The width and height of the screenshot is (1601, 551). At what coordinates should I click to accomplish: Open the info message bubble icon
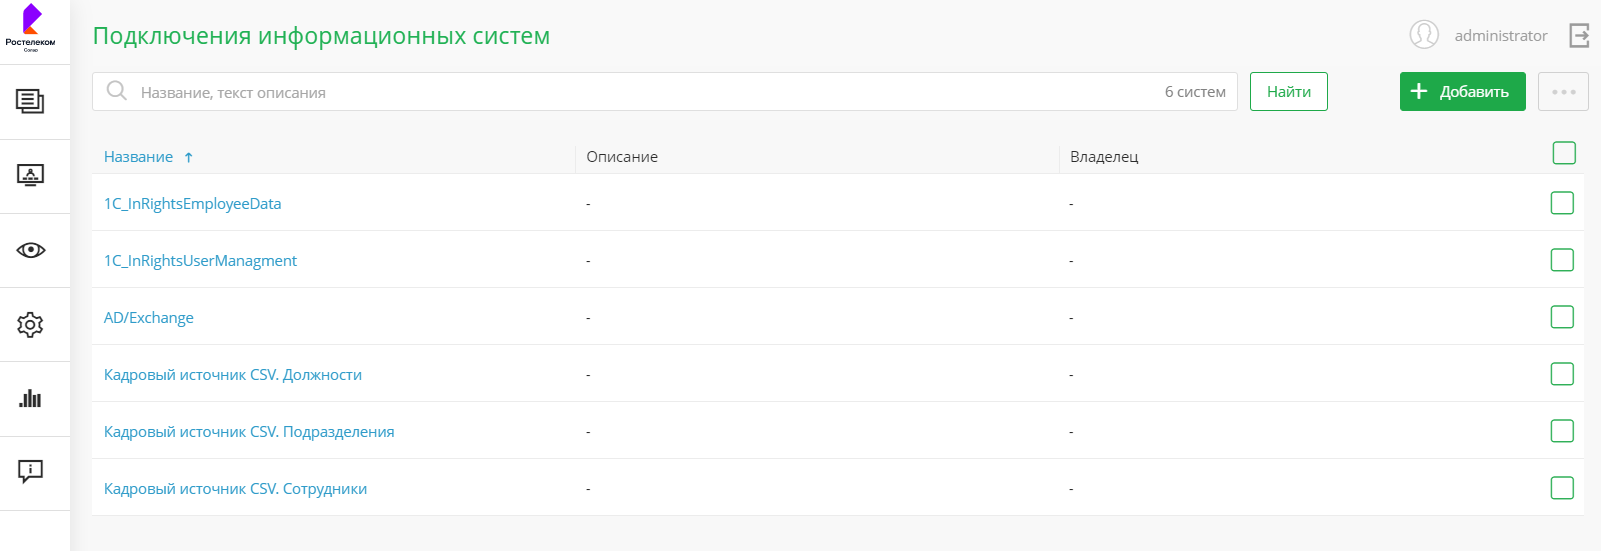(30, 471)
